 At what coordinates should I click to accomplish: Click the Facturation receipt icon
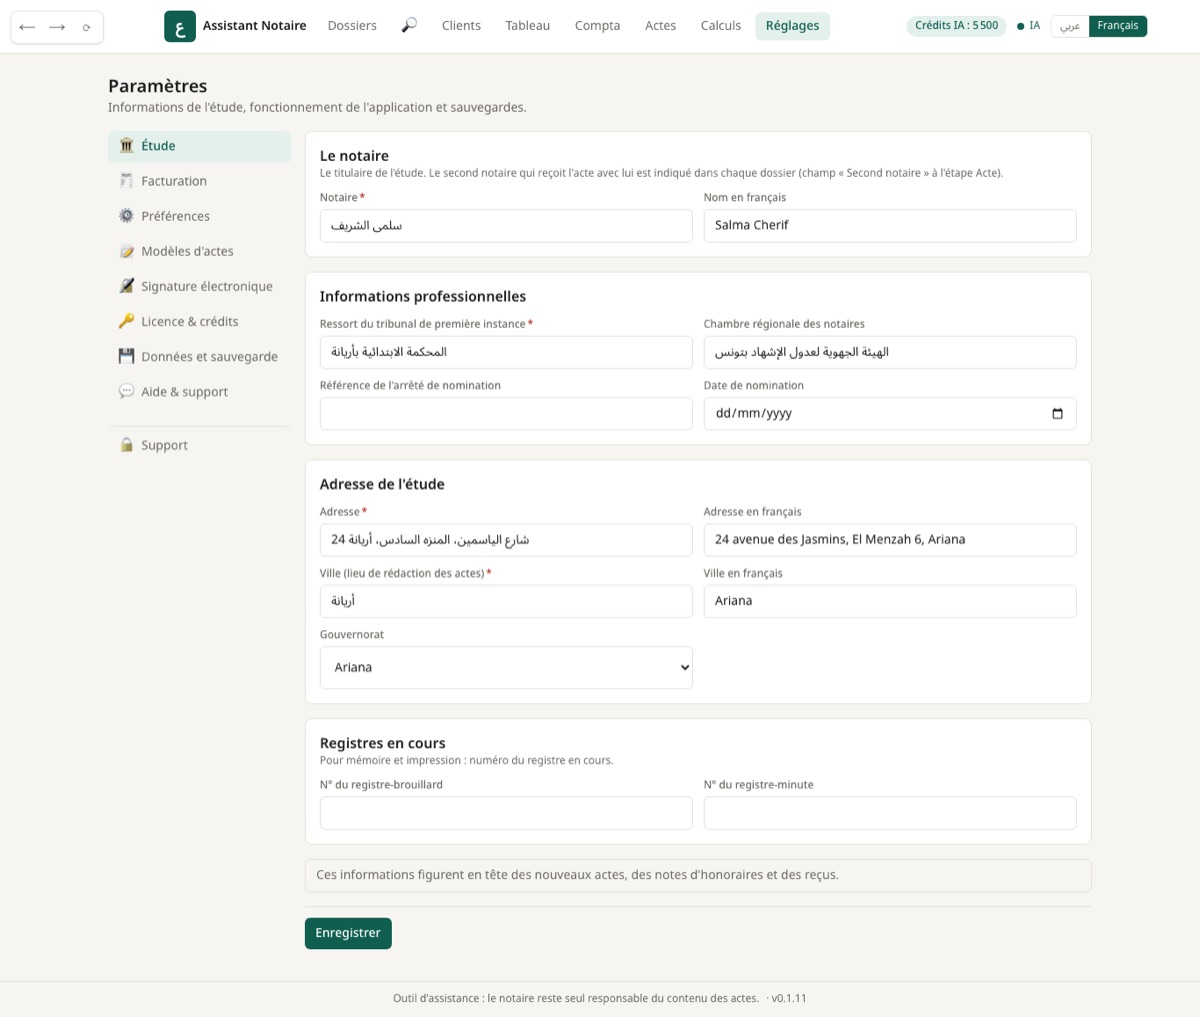[126, 181]
